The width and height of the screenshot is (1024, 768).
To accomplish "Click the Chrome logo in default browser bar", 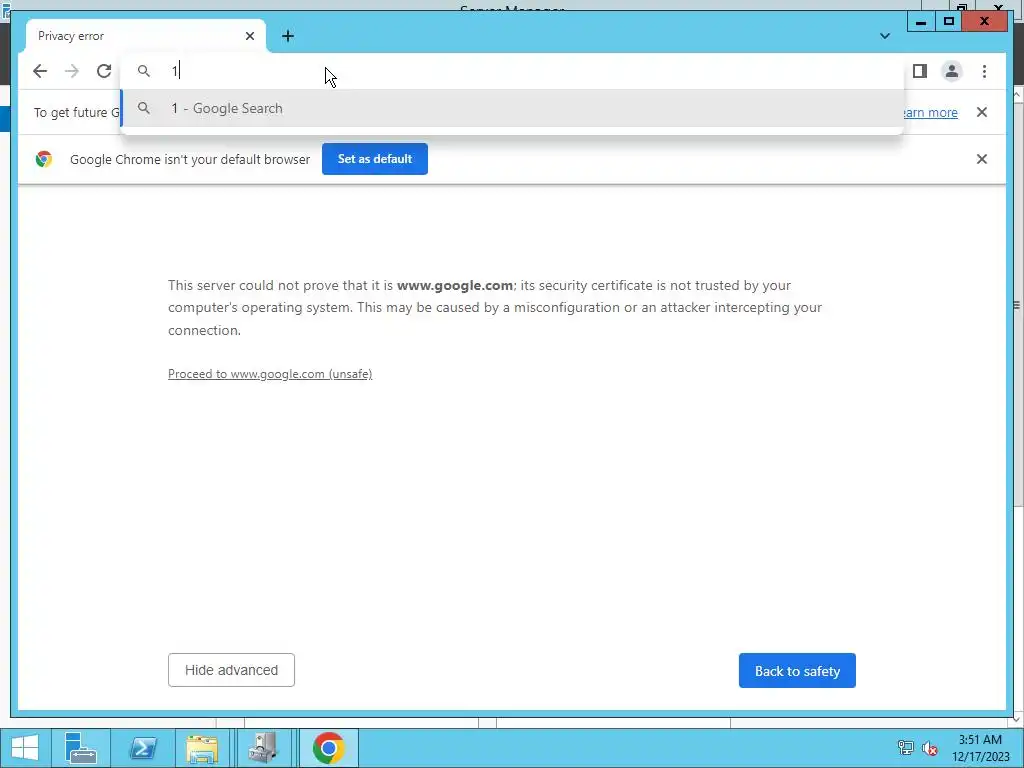I will click(44, 159).
